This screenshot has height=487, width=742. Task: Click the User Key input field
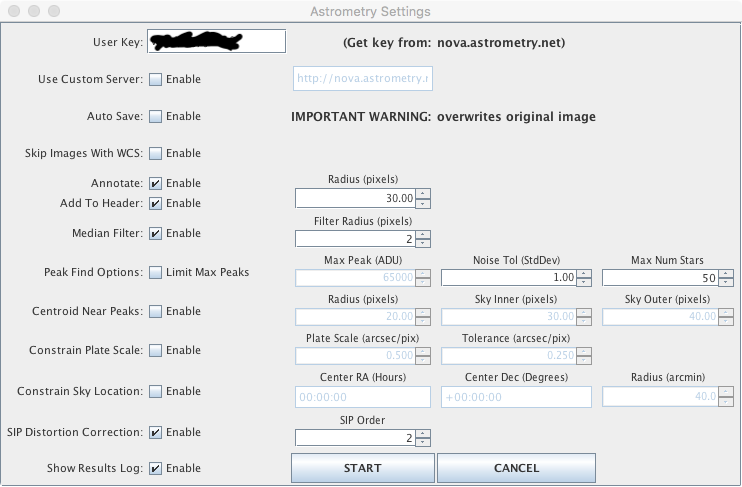point(216,41)
